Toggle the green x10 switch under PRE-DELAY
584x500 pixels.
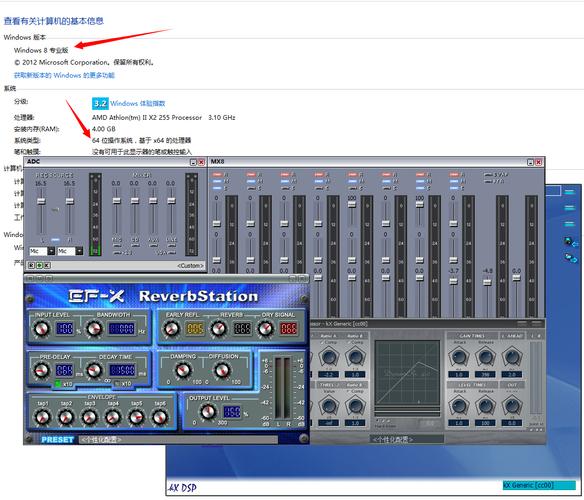pos(58,384)
